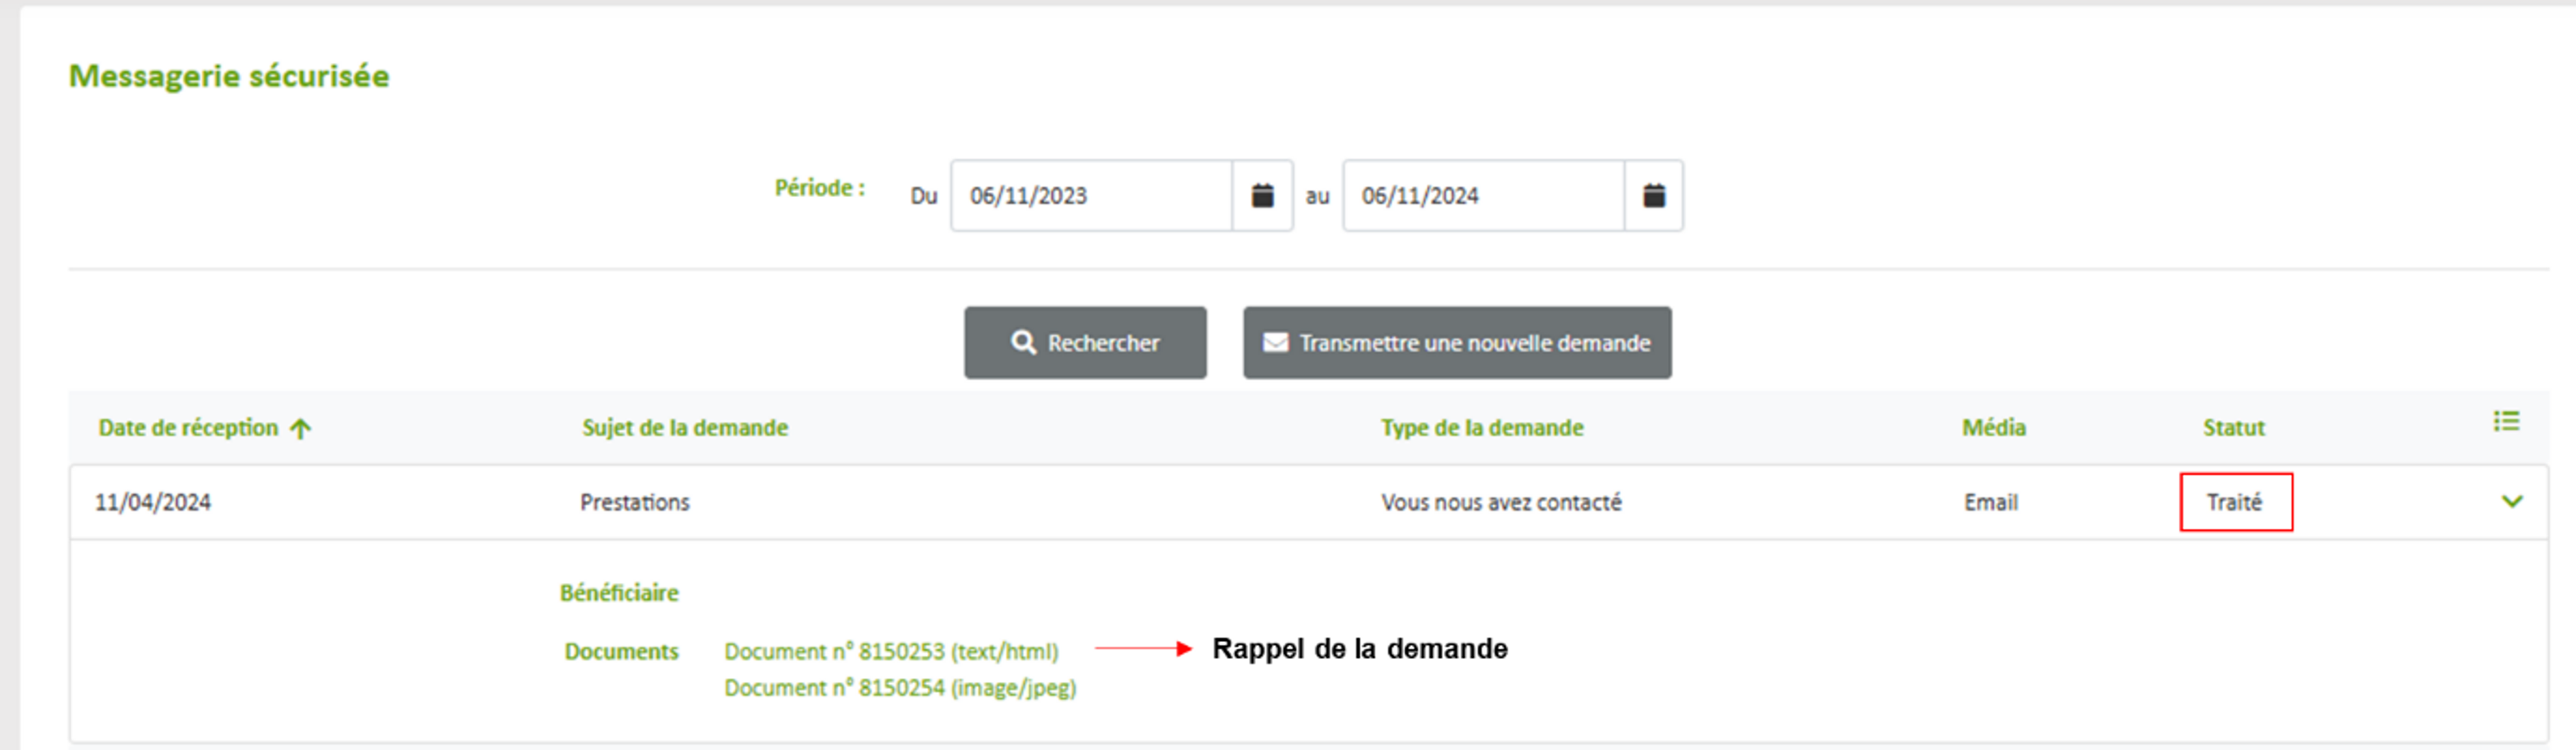The image size is (2576, 750).
Task: Click the envelope icon for new request
Action: [x=1275, y=343]
